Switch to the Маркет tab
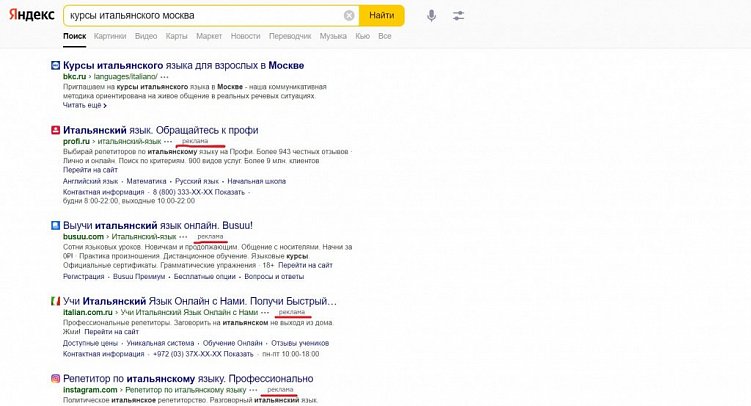 pyautogui.click(x=209, y=36)
